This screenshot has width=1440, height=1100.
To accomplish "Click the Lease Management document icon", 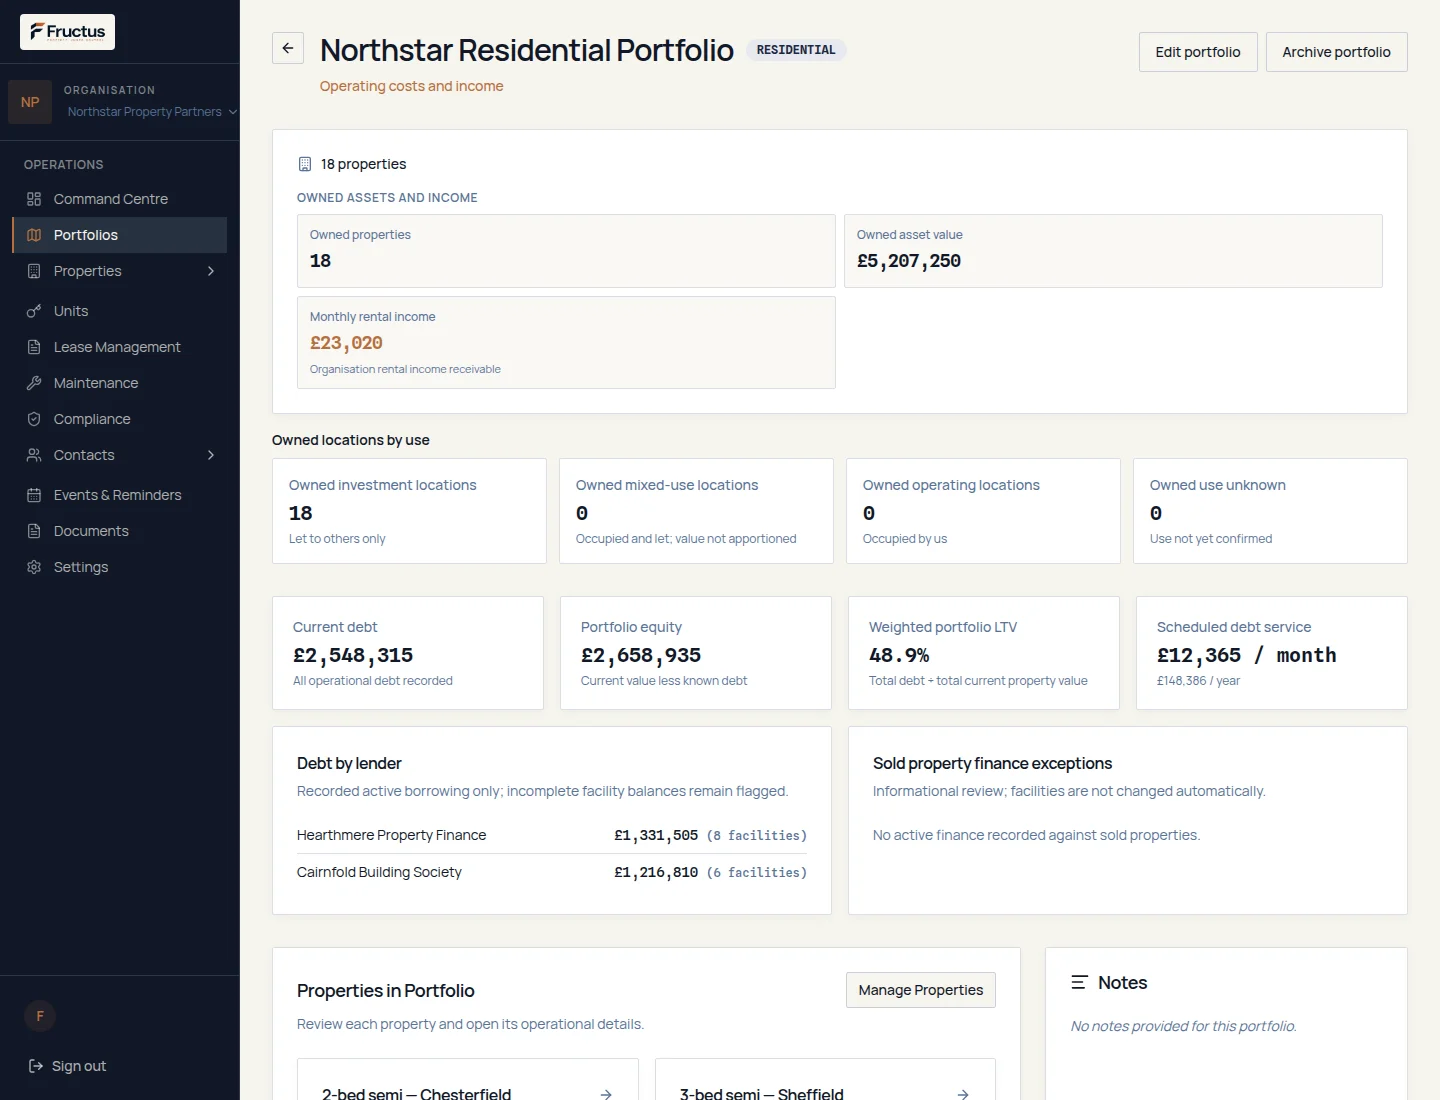I will point(34,347).
